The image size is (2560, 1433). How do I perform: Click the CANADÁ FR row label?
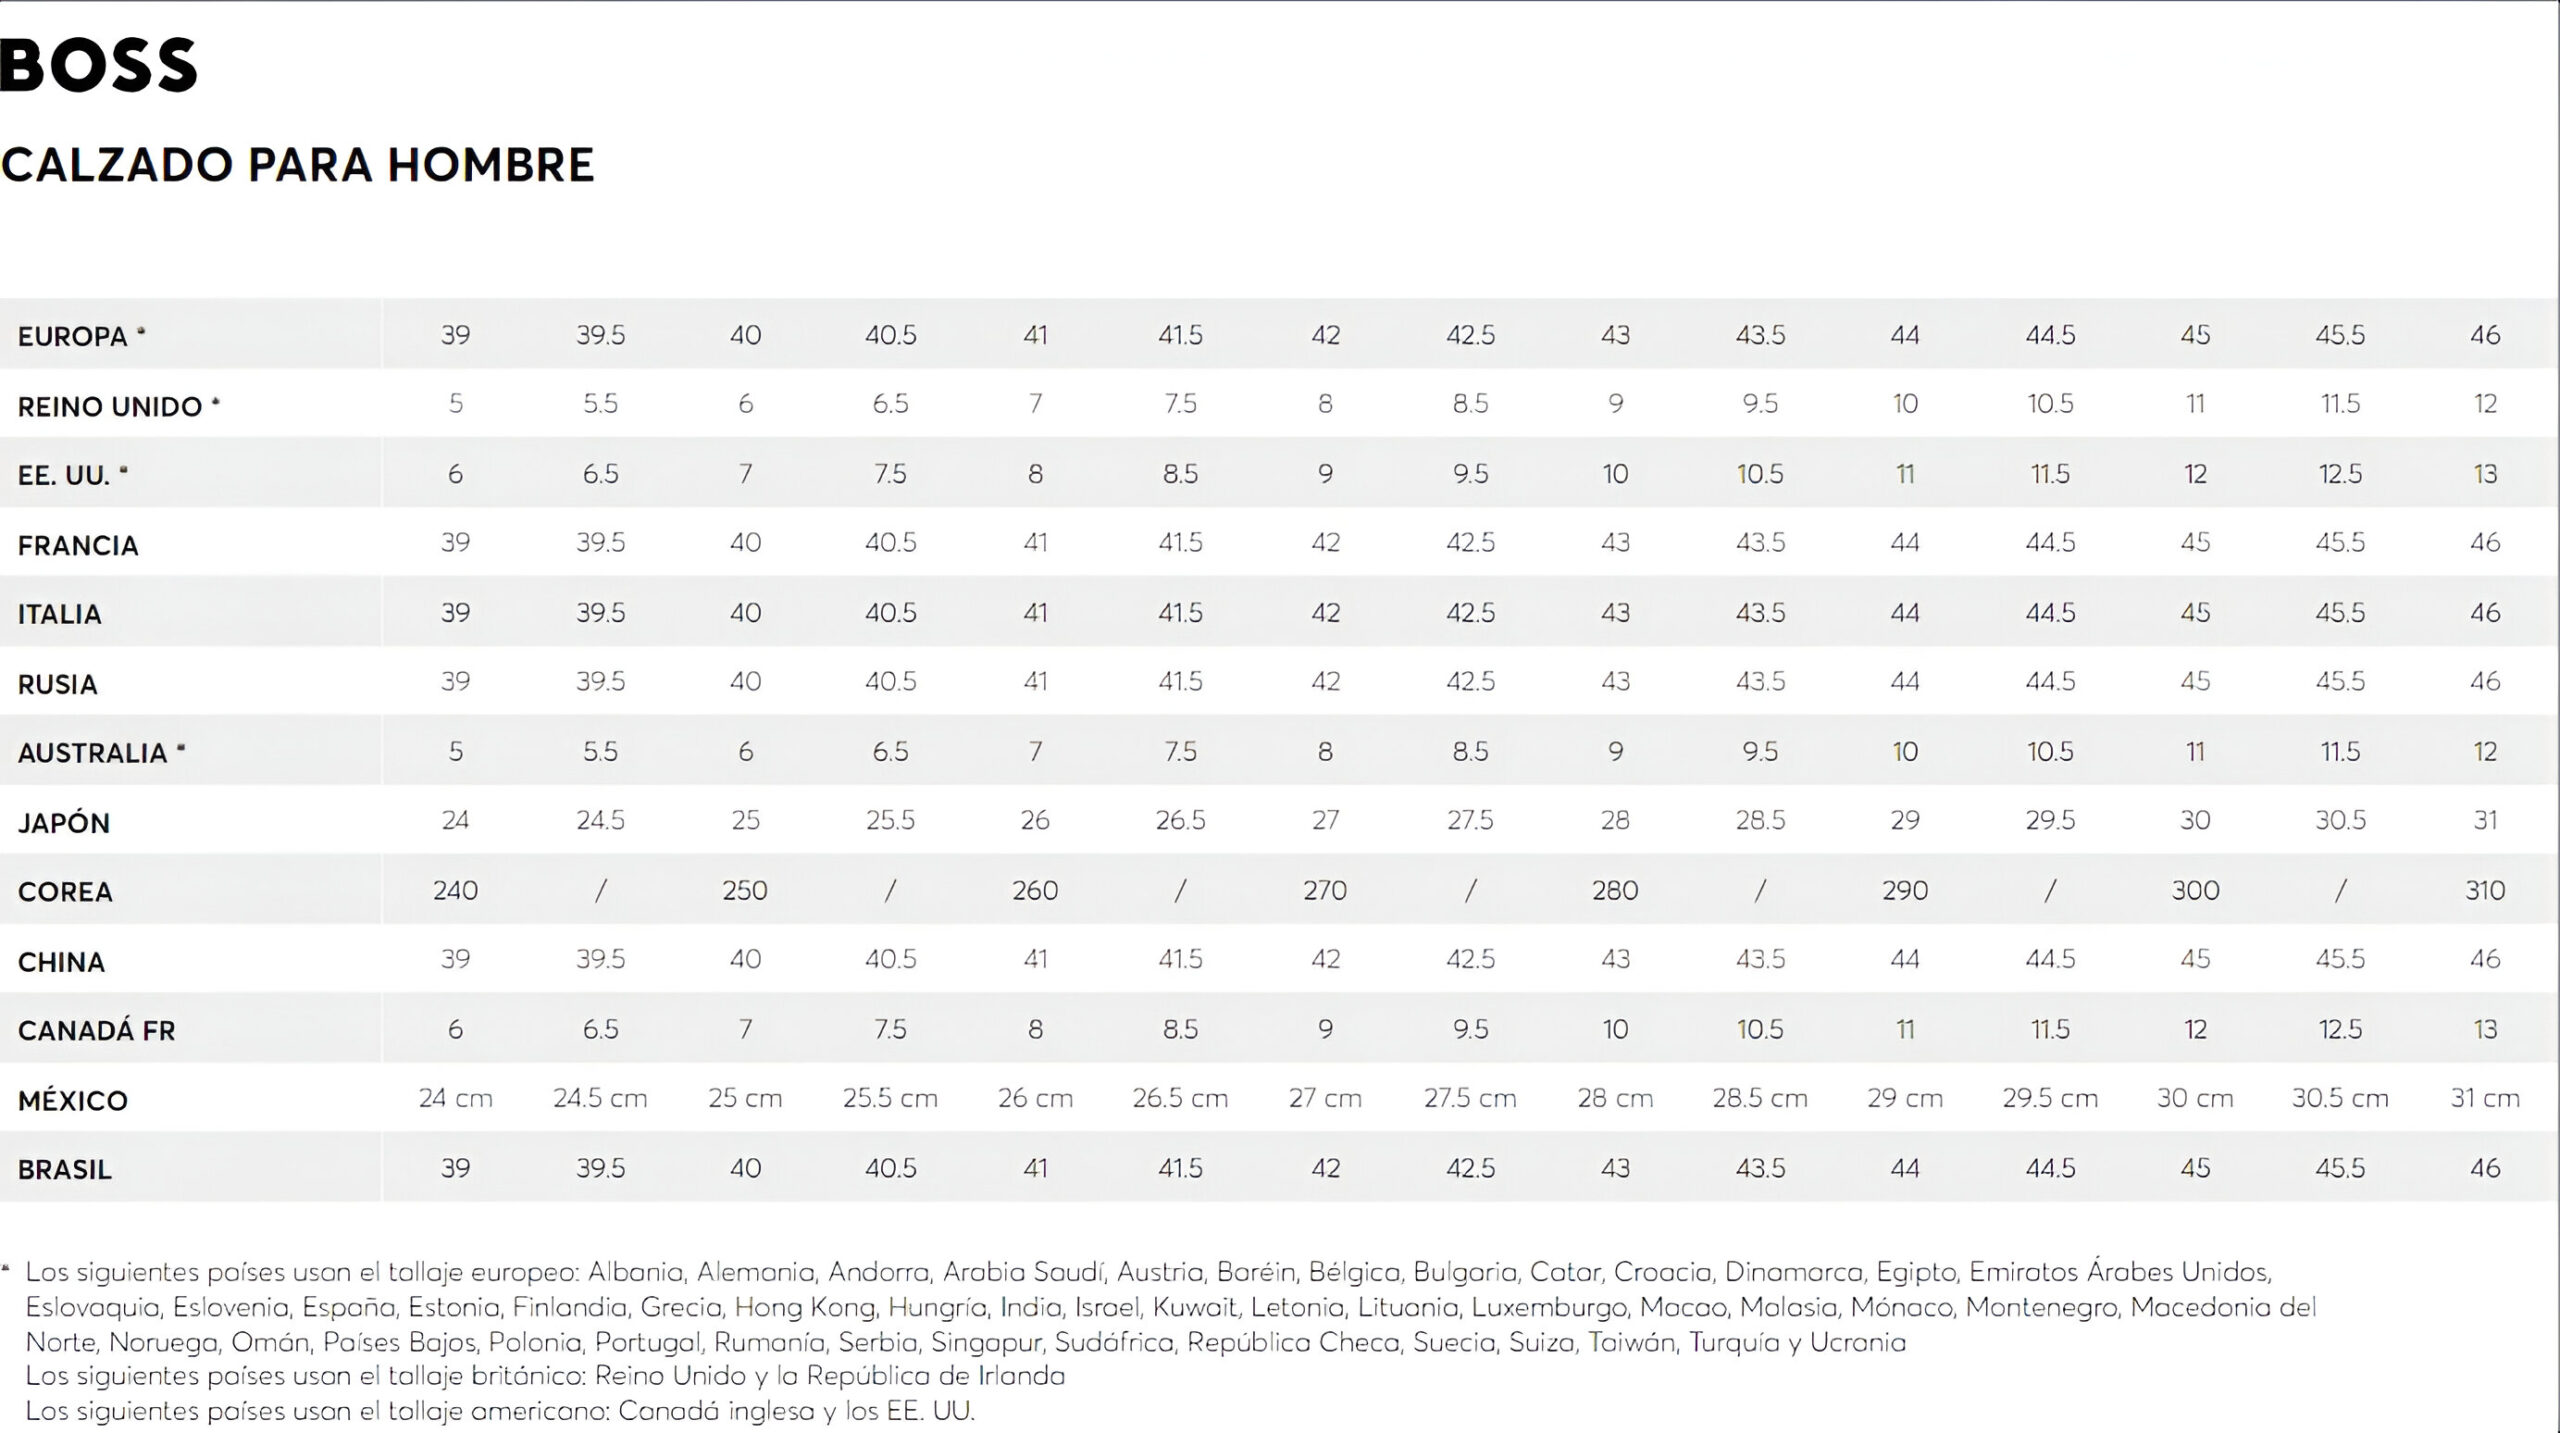click(x=96, y=1031)
